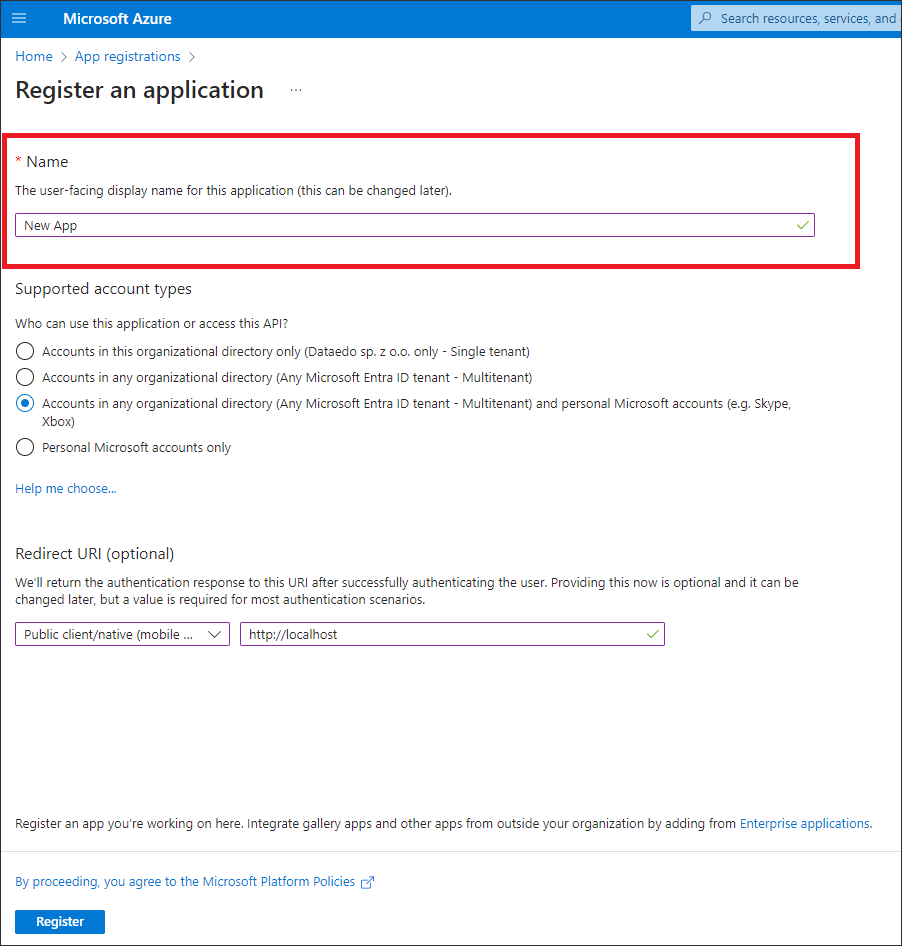Click the Redirect URI text field
Image resolution: width=902 pixels, height=946 pixels.
click(440, 634)
